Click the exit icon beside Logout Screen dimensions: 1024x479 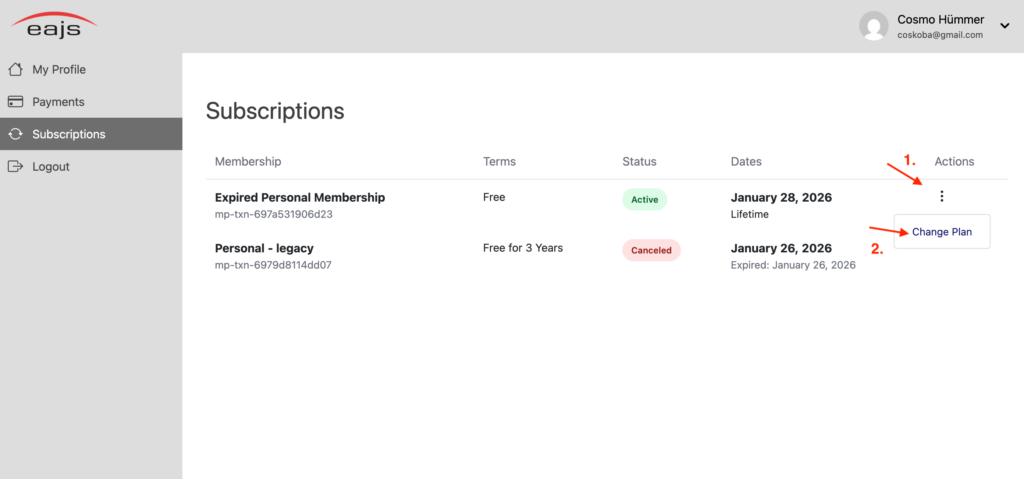coord(15,167)
